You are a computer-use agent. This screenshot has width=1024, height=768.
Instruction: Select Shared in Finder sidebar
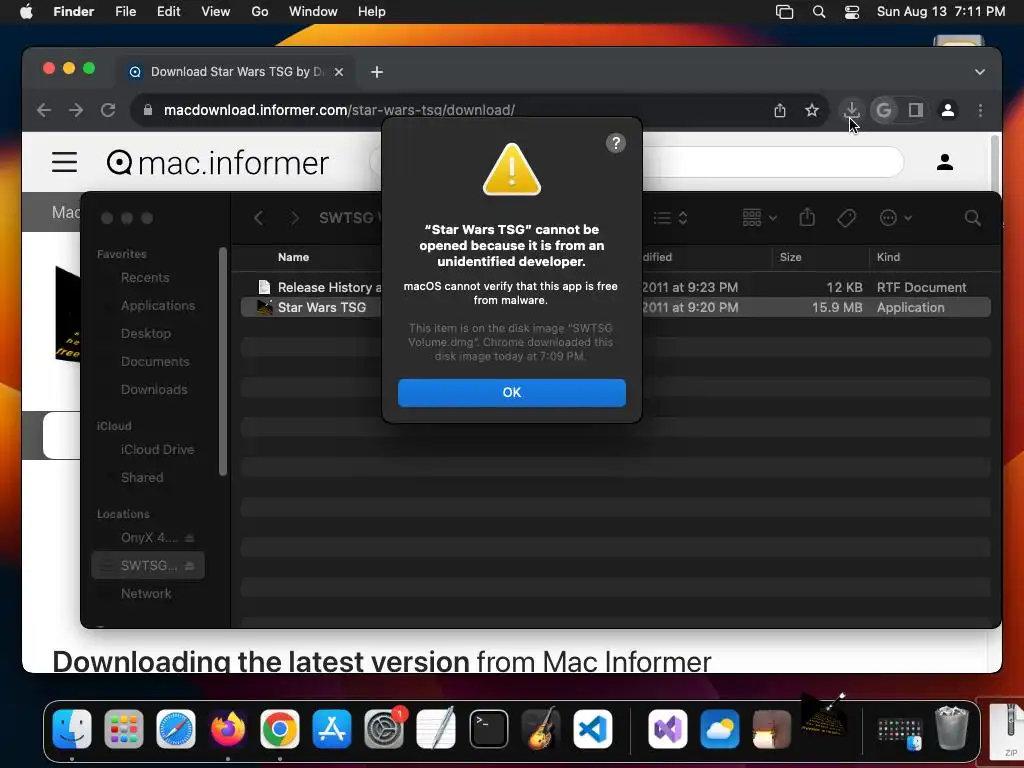(x=142, y=478)
